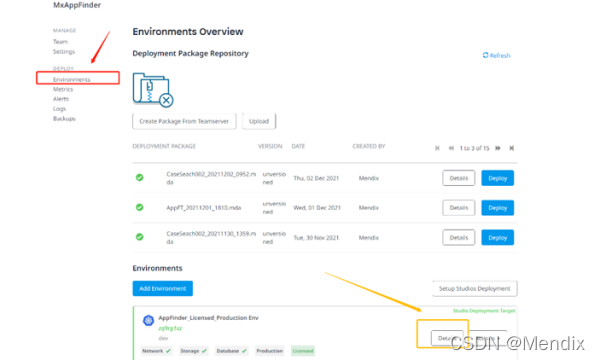Deploy the AppFT_20211201_1810.mda package
Image resolution: width=600 pixels, height=360 pixels.
click(x=497, y=208)
